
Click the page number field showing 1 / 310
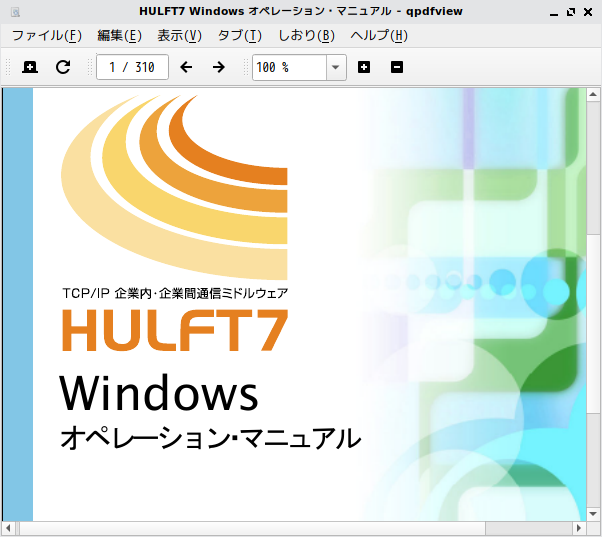click(x=132, y=67)
